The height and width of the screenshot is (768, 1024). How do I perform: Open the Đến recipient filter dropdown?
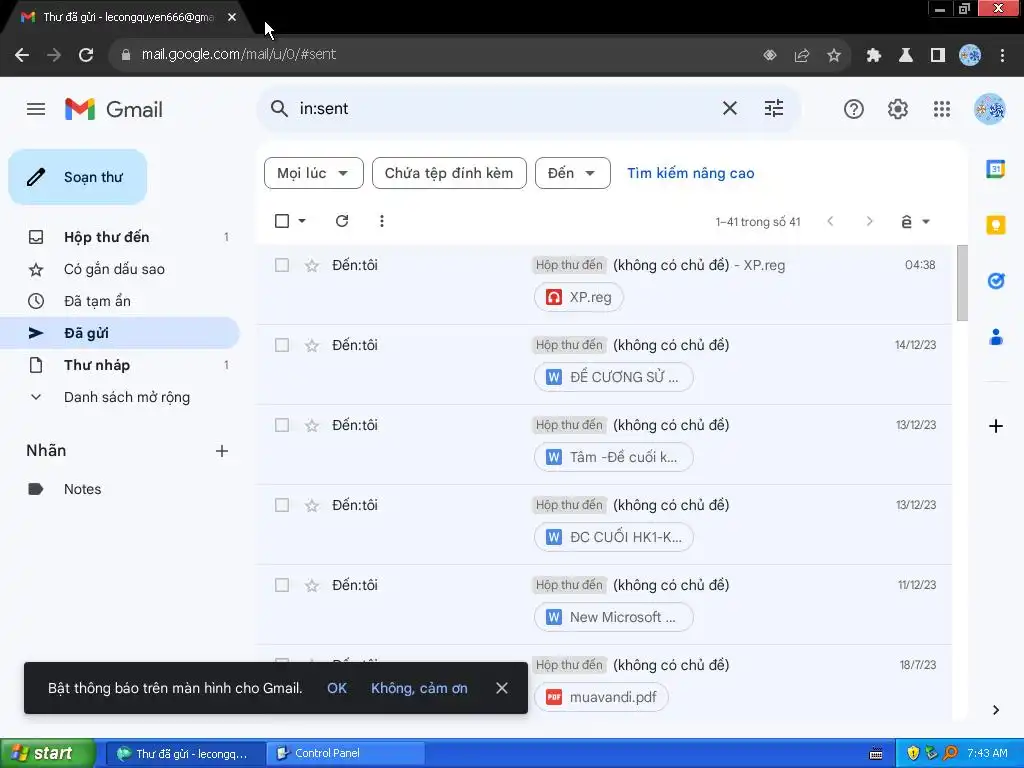[573, 173]
